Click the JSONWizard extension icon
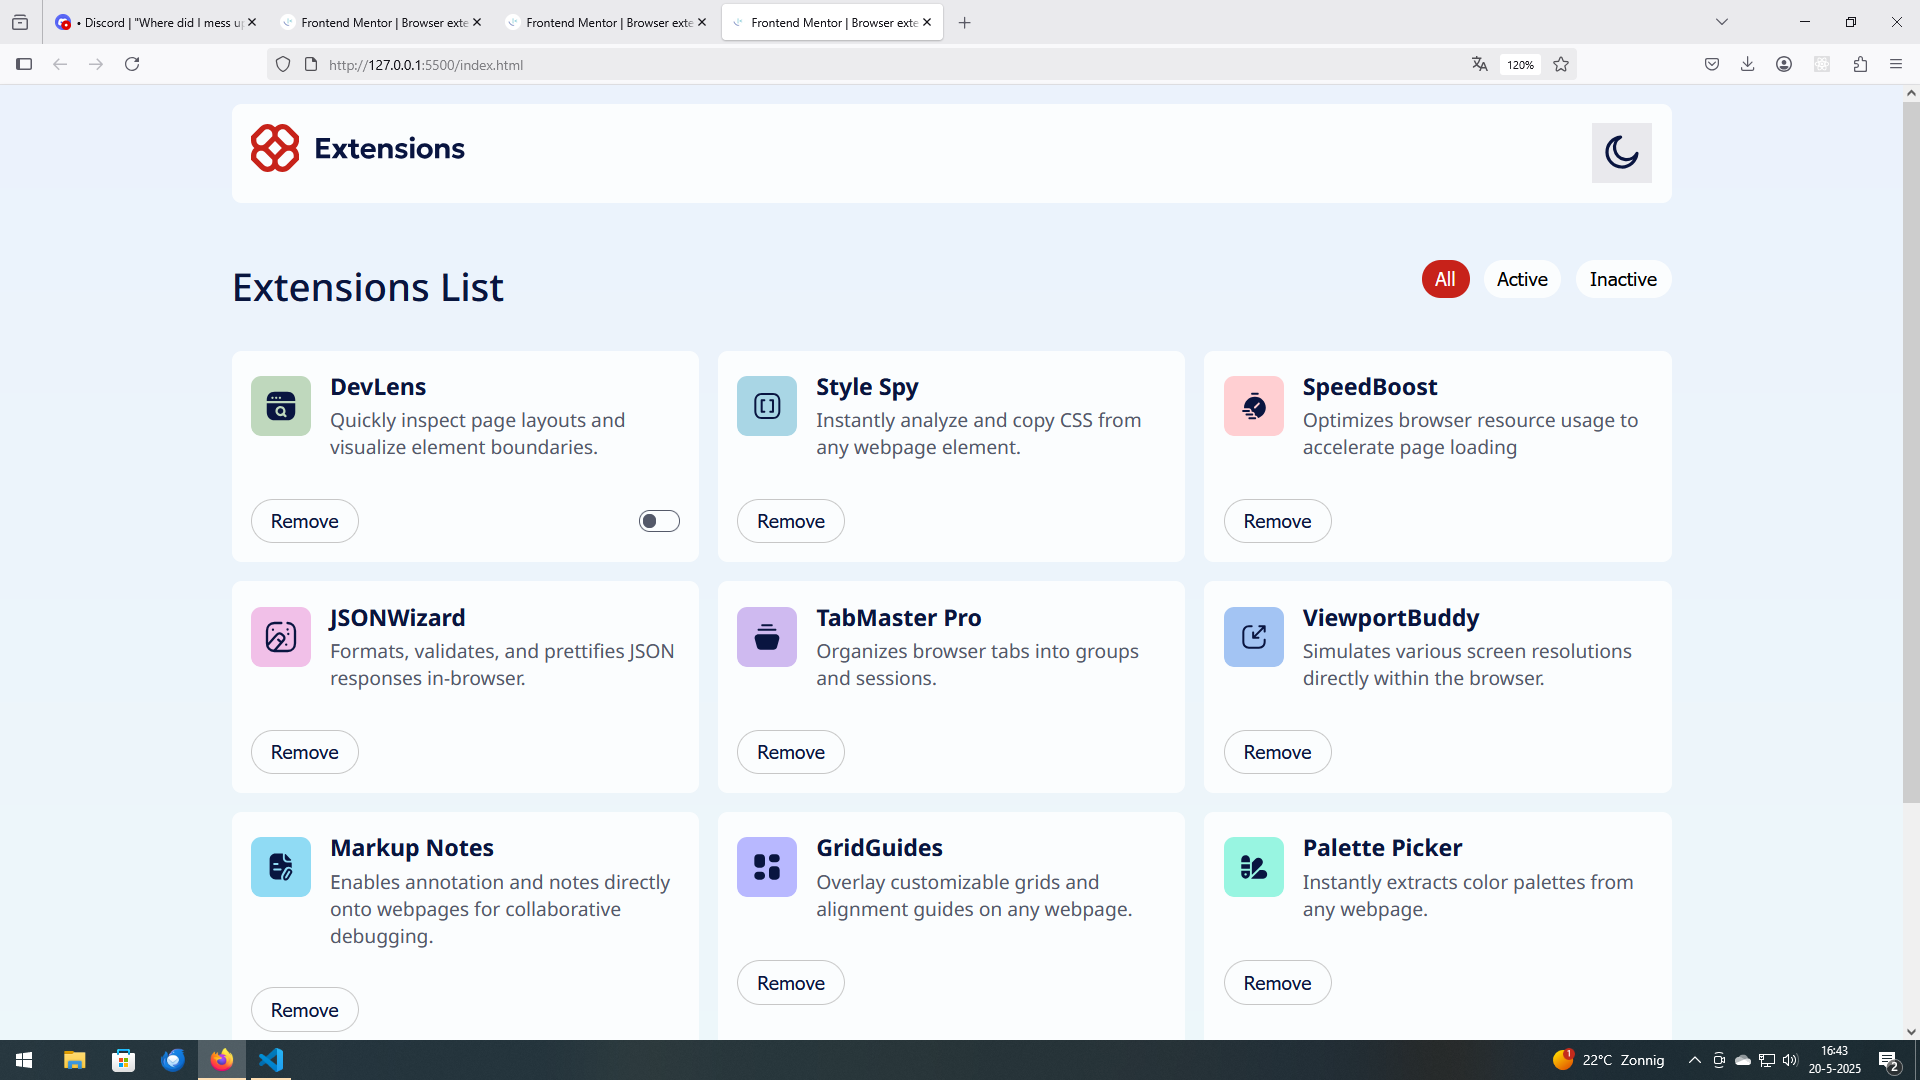The height and width of the screenshot is (1080, 1920). (281, 637)
